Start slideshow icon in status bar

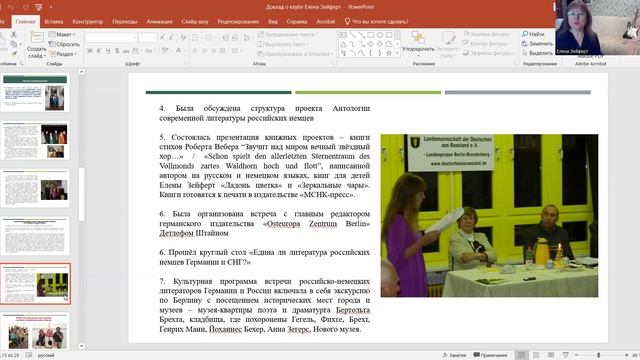click(x=565, y=355)
